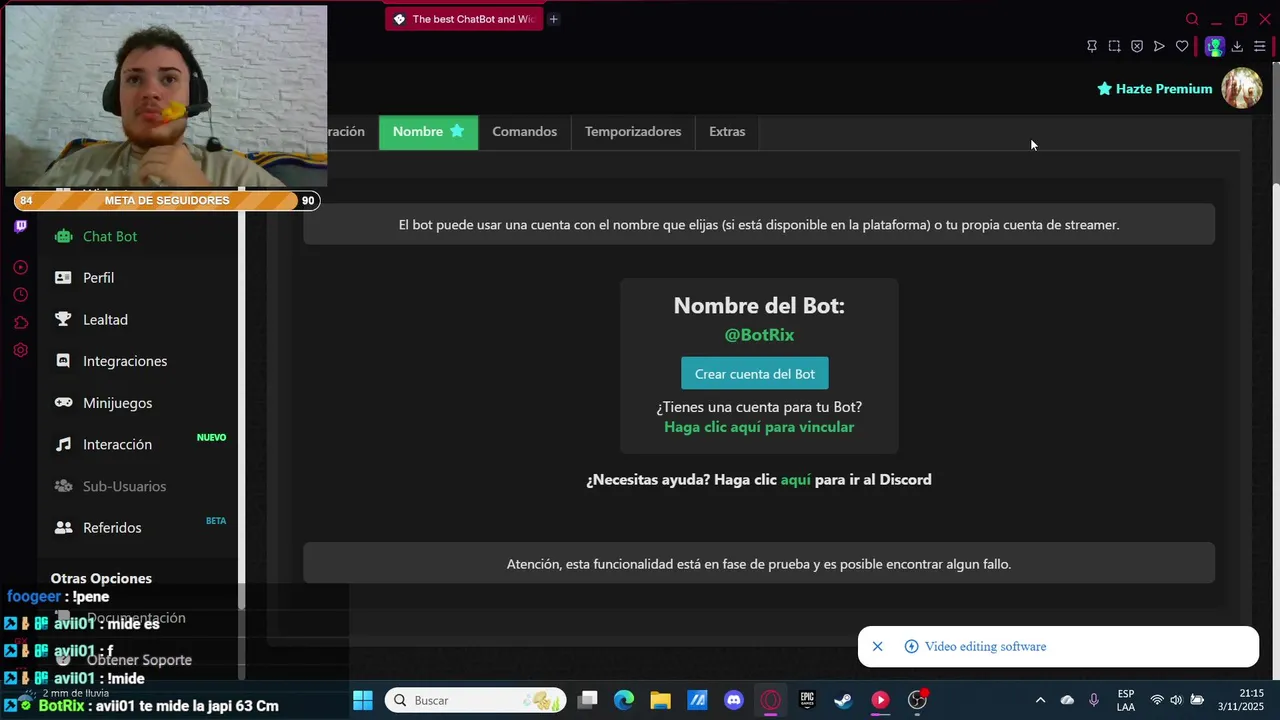Click the Hazte Premium link
The image size is (1280, 720).
tap(1164, 89)
